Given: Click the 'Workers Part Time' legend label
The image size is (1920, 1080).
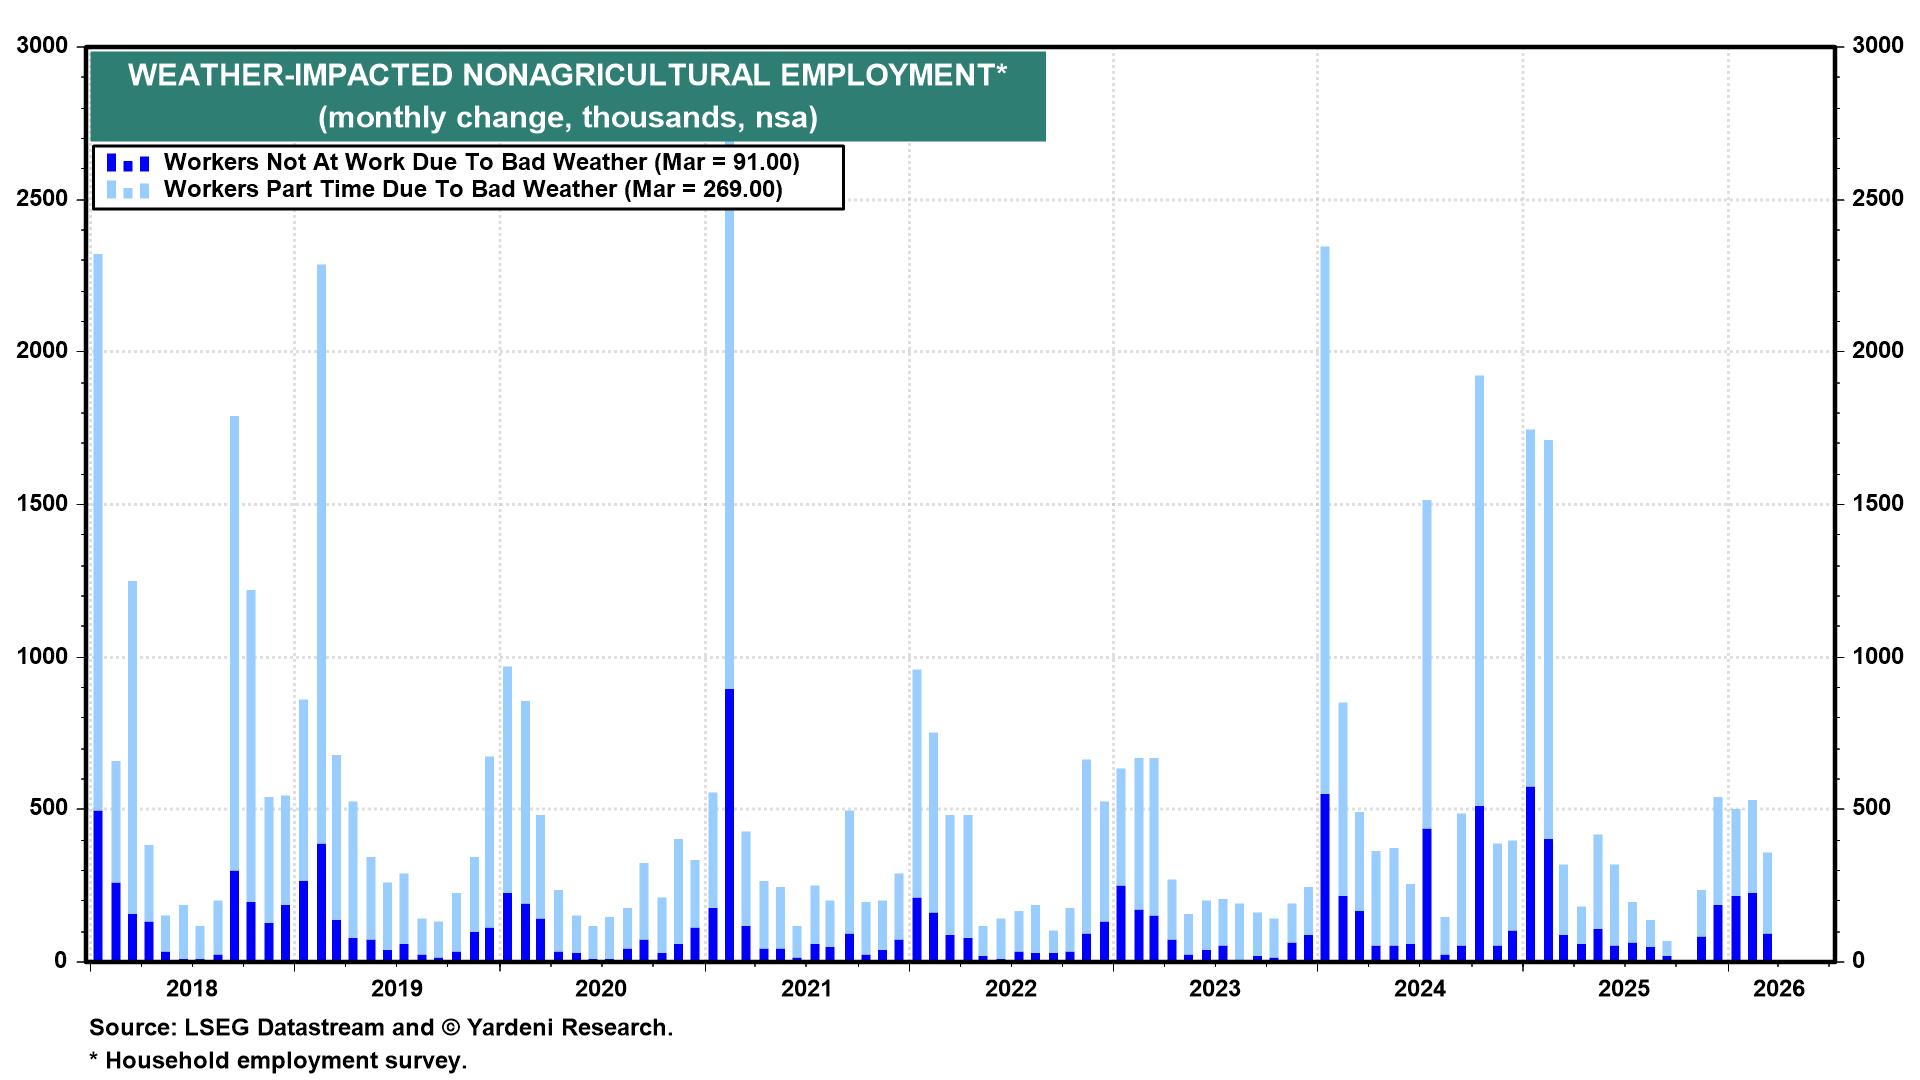Looking at the screenshot, I should pos(472,189).
